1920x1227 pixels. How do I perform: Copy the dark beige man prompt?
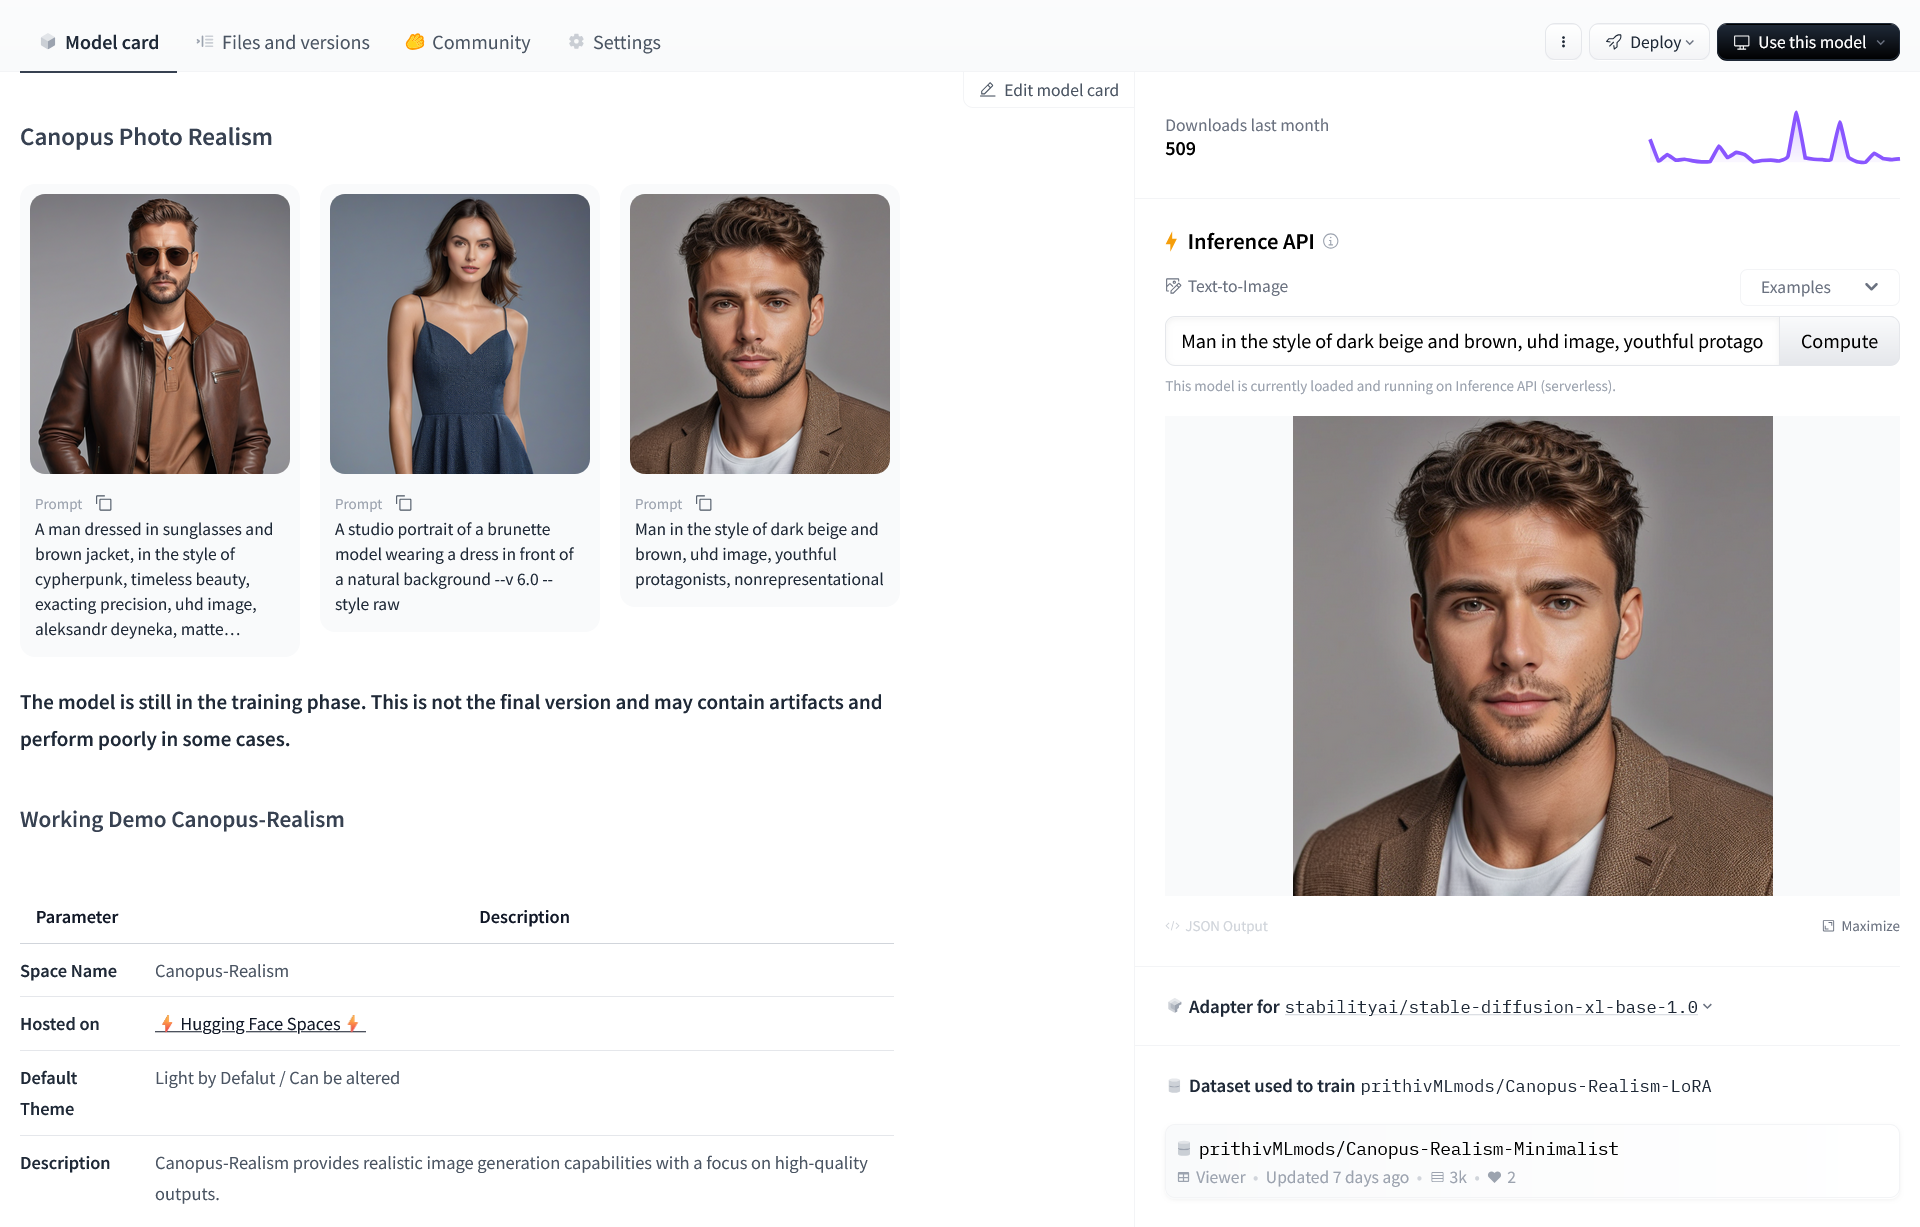coord(704,503)
